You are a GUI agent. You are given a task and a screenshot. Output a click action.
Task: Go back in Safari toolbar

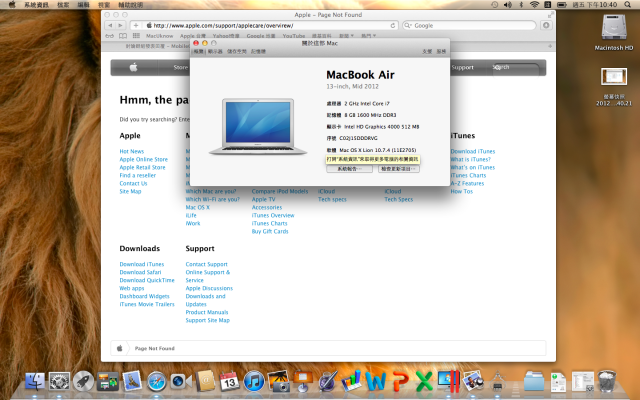pos(110,25)
